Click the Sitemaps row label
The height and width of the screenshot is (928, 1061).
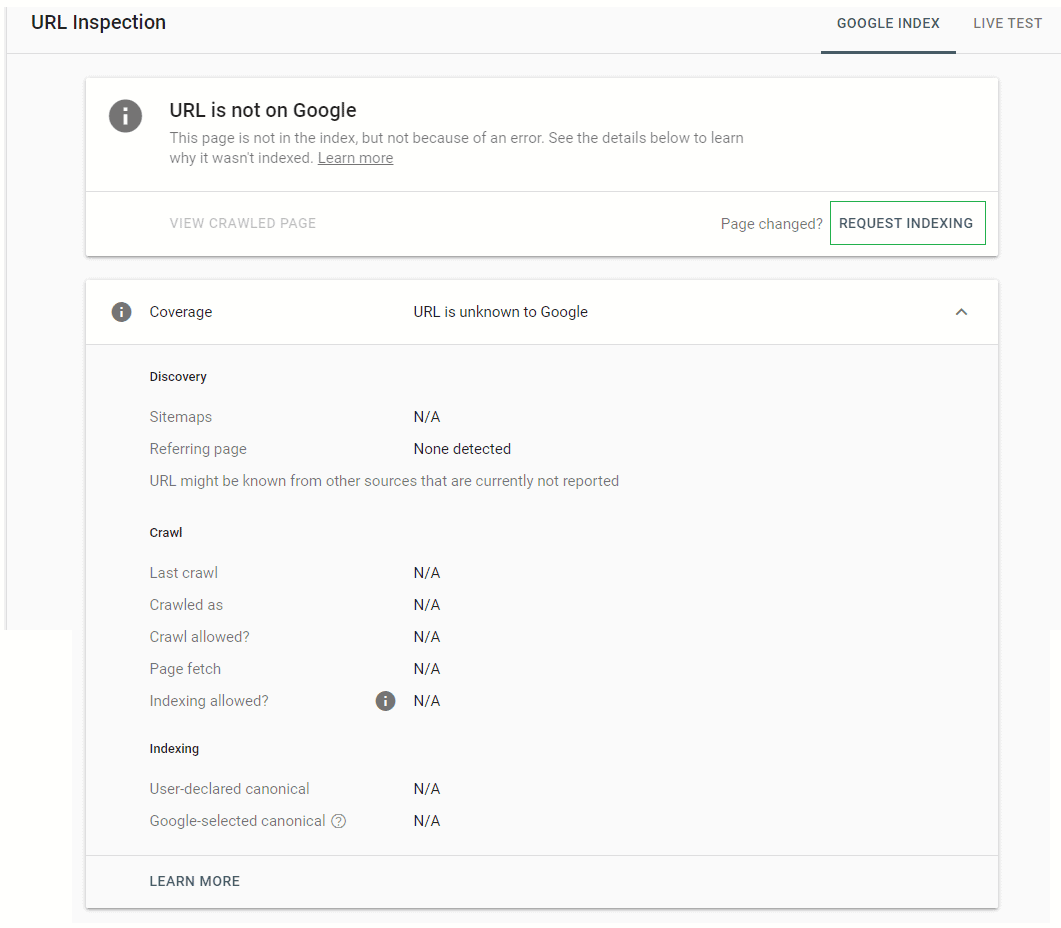(x=181, y=417)
